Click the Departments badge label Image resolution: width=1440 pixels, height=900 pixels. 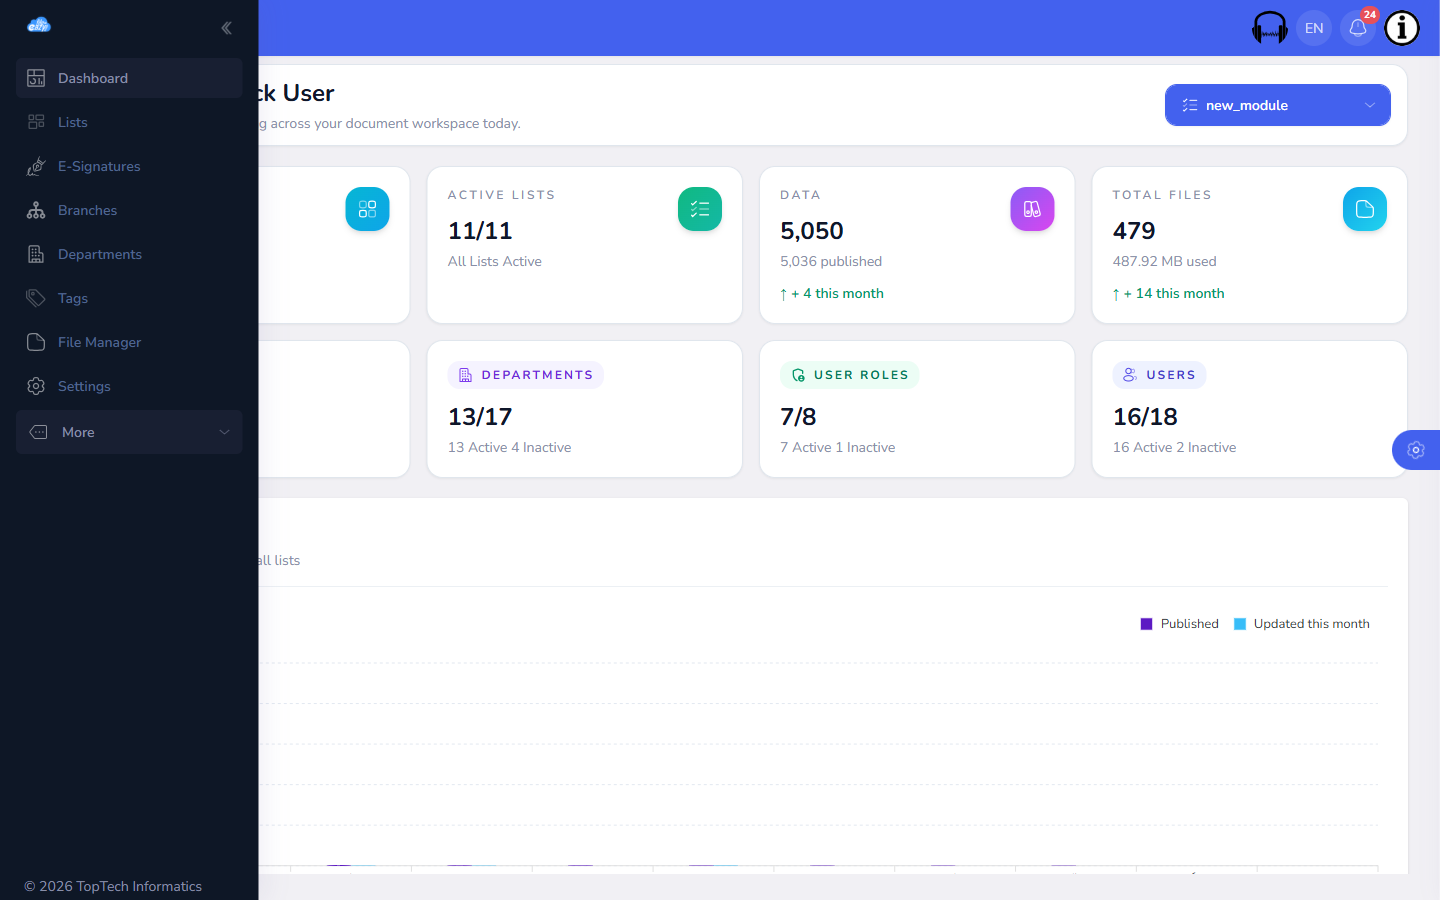click(x=526, y=375)
